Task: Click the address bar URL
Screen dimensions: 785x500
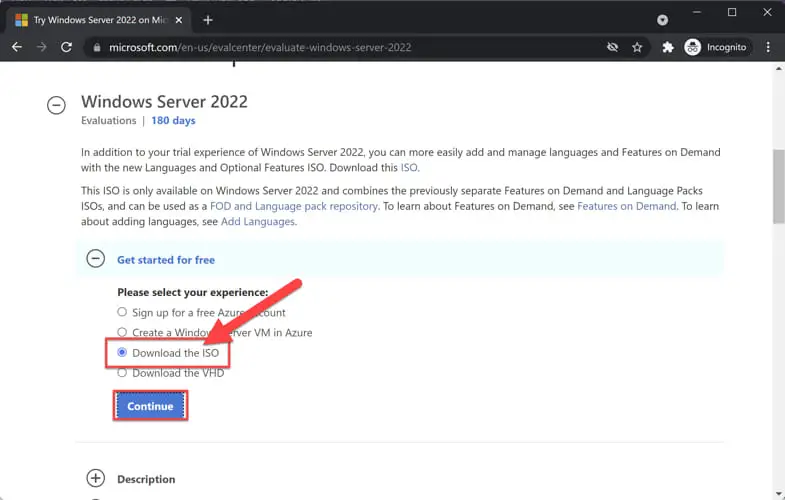Action: 260,48
